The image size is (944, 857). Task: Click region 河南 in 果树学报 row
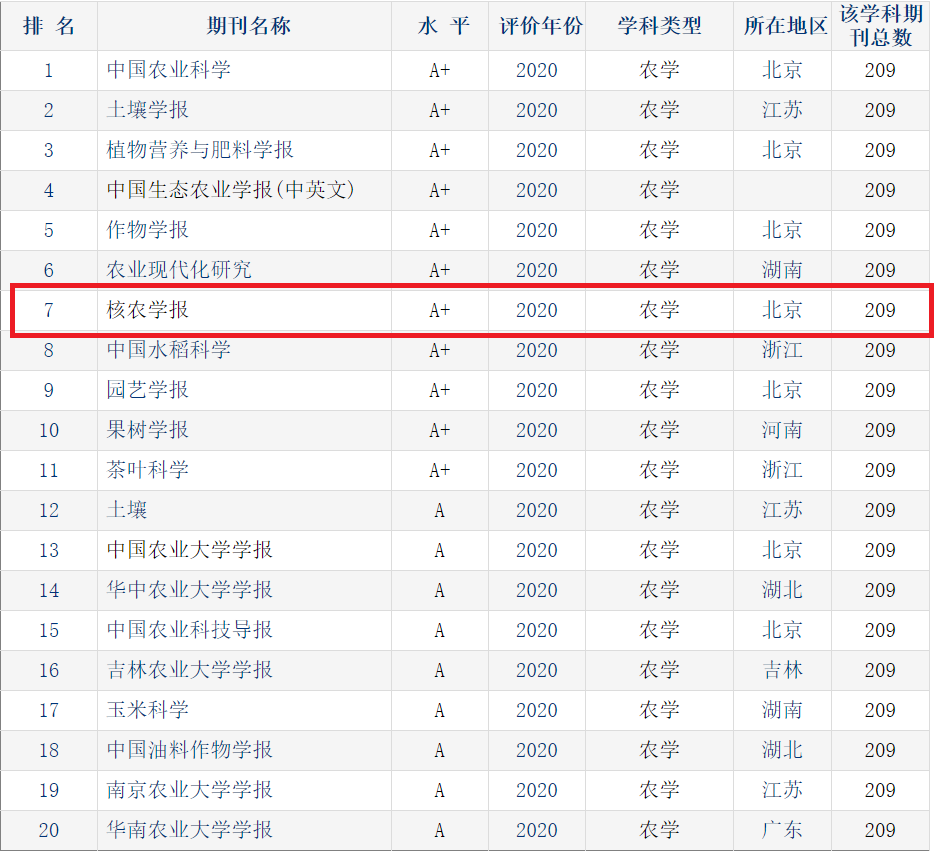coord(782,430)
